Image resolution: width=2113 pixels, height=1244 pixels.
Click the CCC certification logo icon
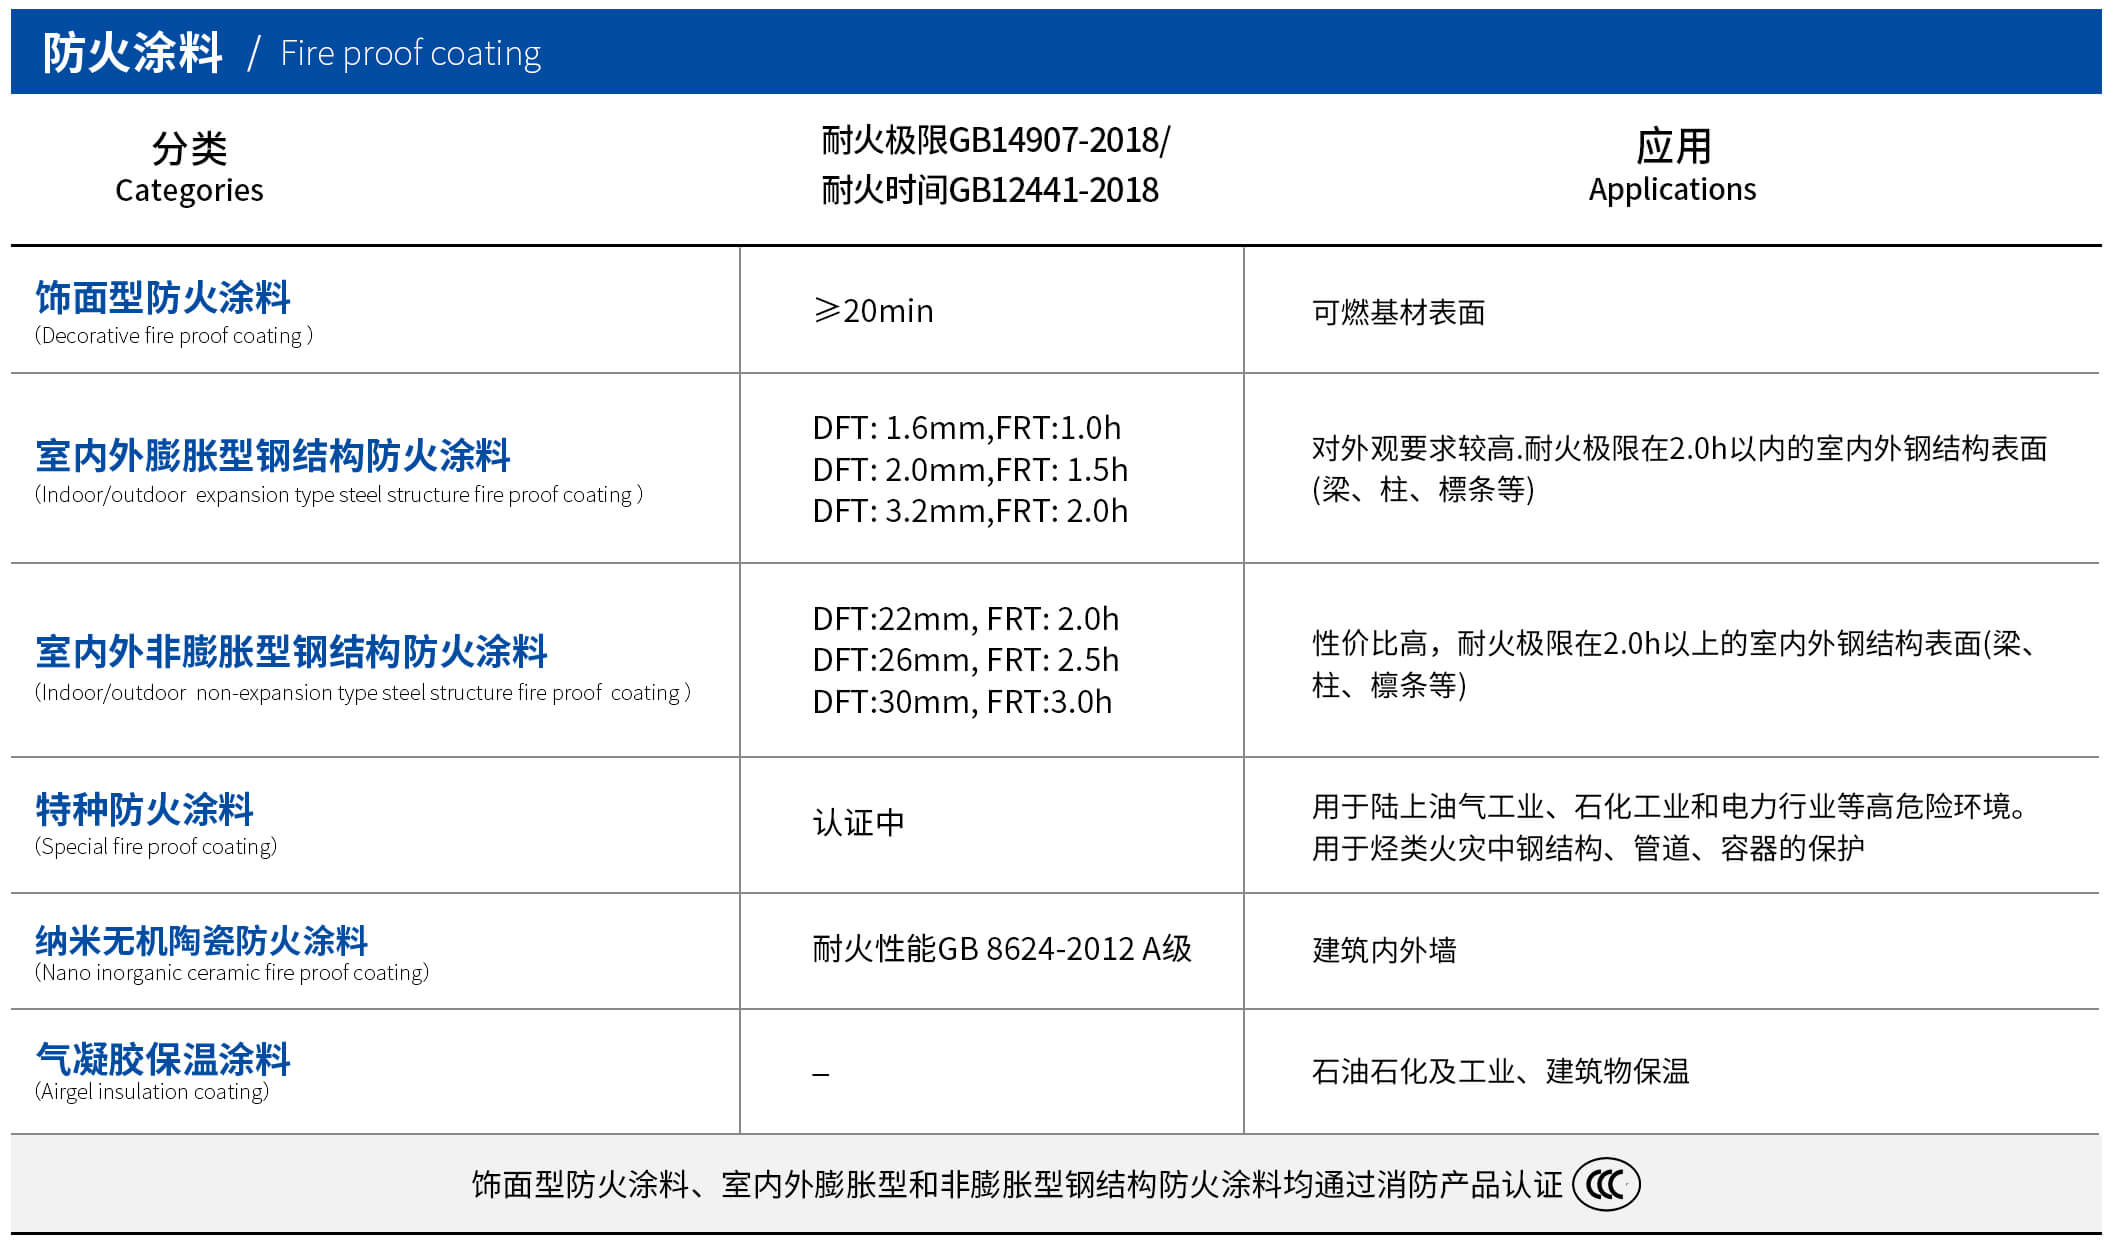[1605, 1185]
